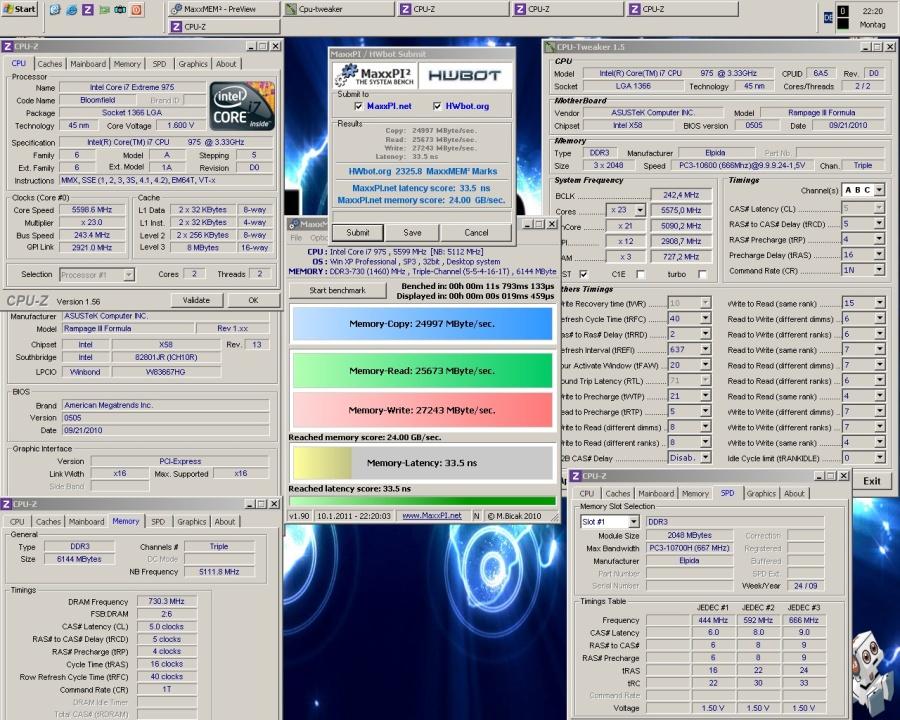
Task: Click the Intel Core i7 inside logo
Action: 242,106
